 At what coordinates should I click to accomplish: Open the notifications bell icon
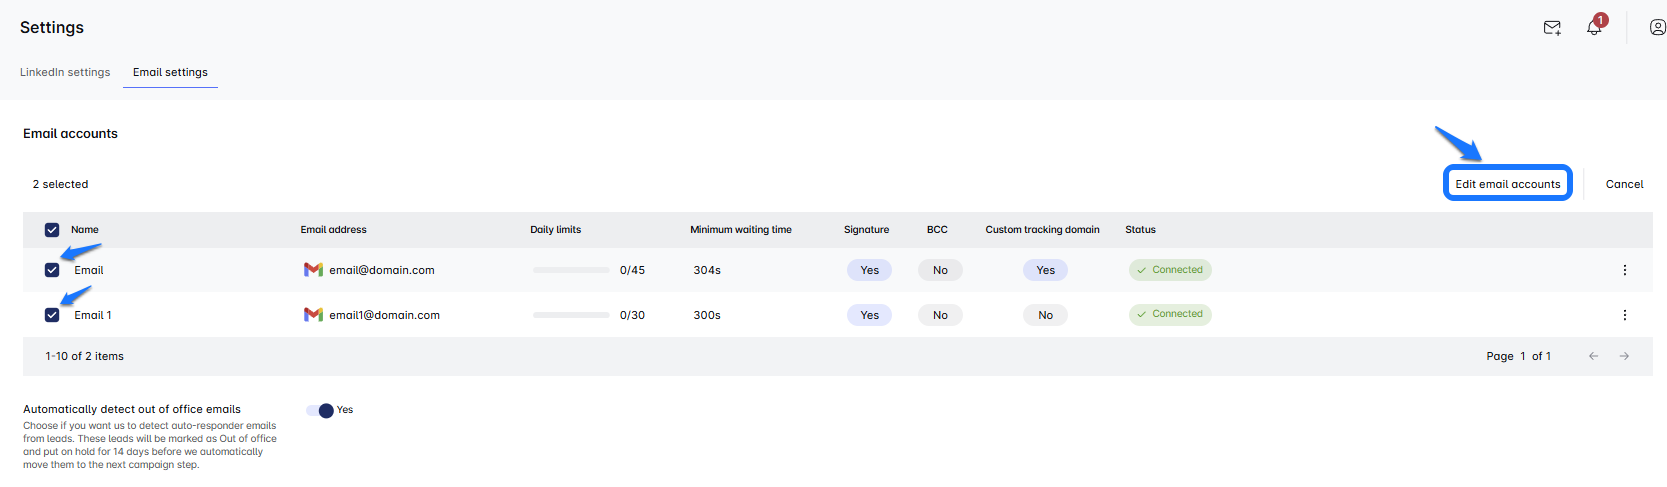tap(1594, 28)
